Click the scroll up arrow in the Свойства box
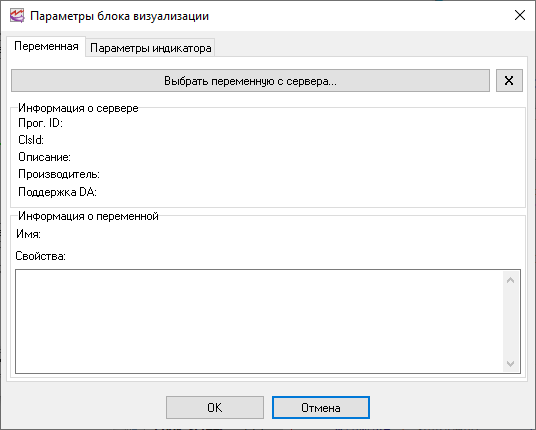The image size is (536, 430). [x=510, y=280]
